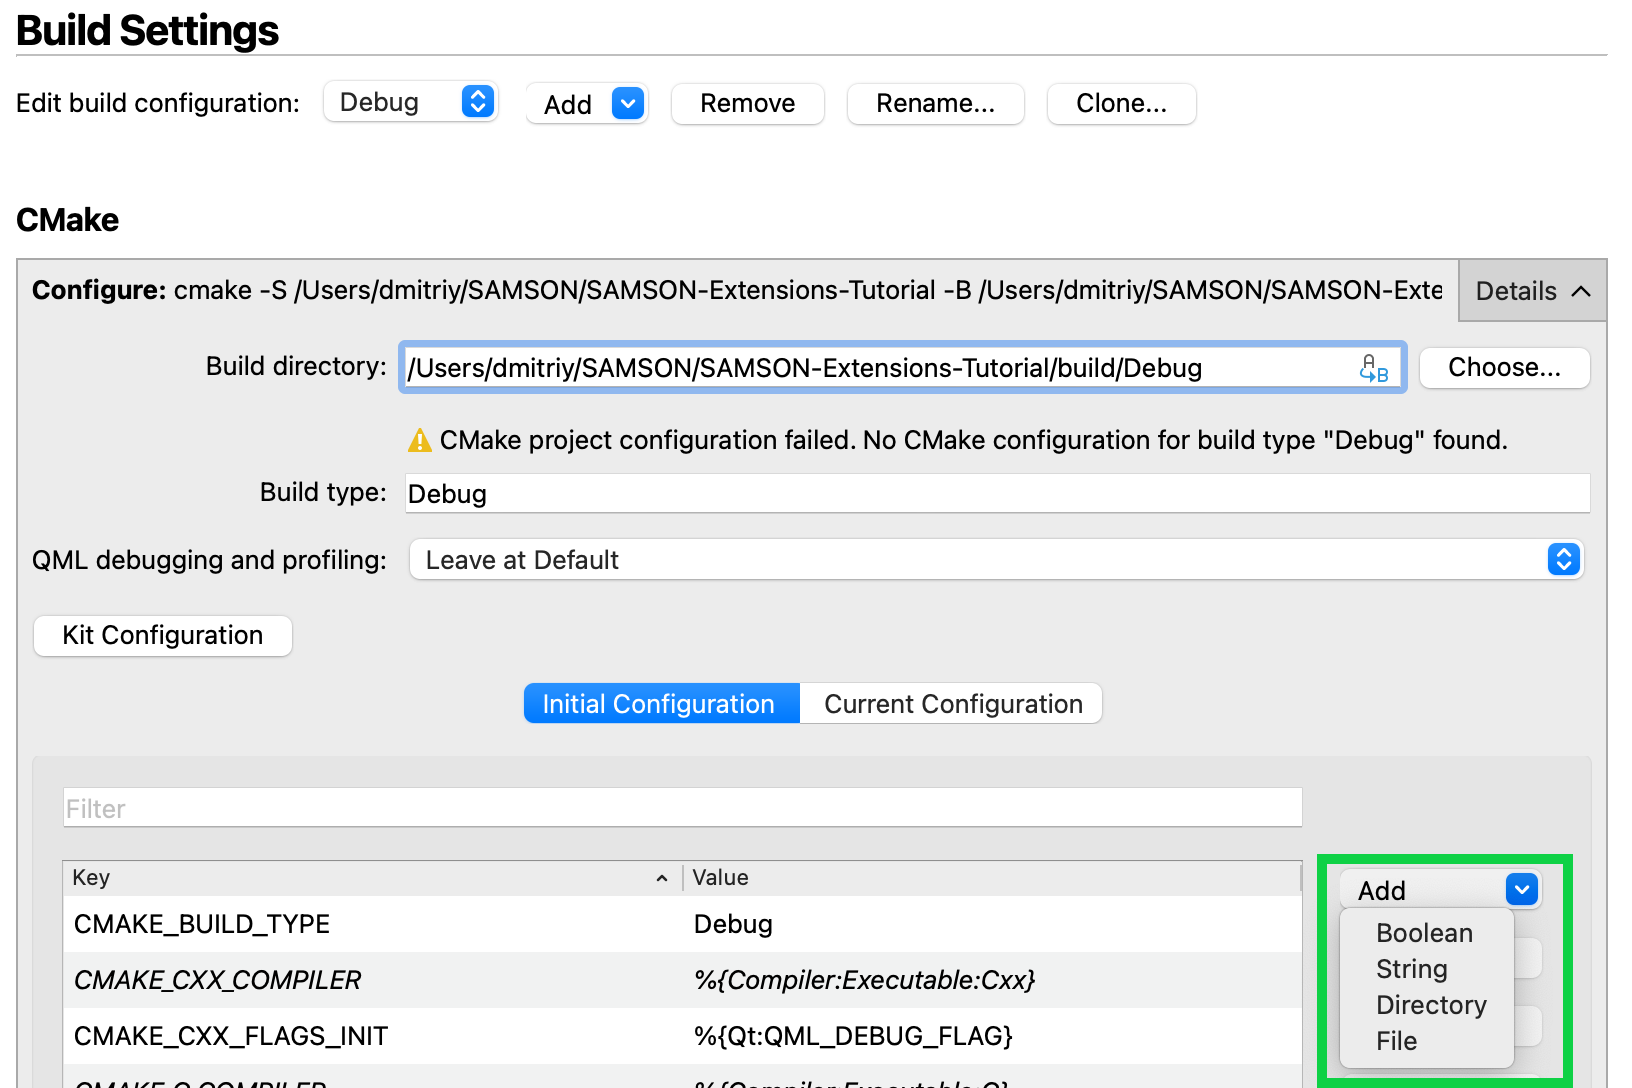Click the sort arrow on the Key column
The width and height of the screenshot is (1632, 1088).
point(660,877)
